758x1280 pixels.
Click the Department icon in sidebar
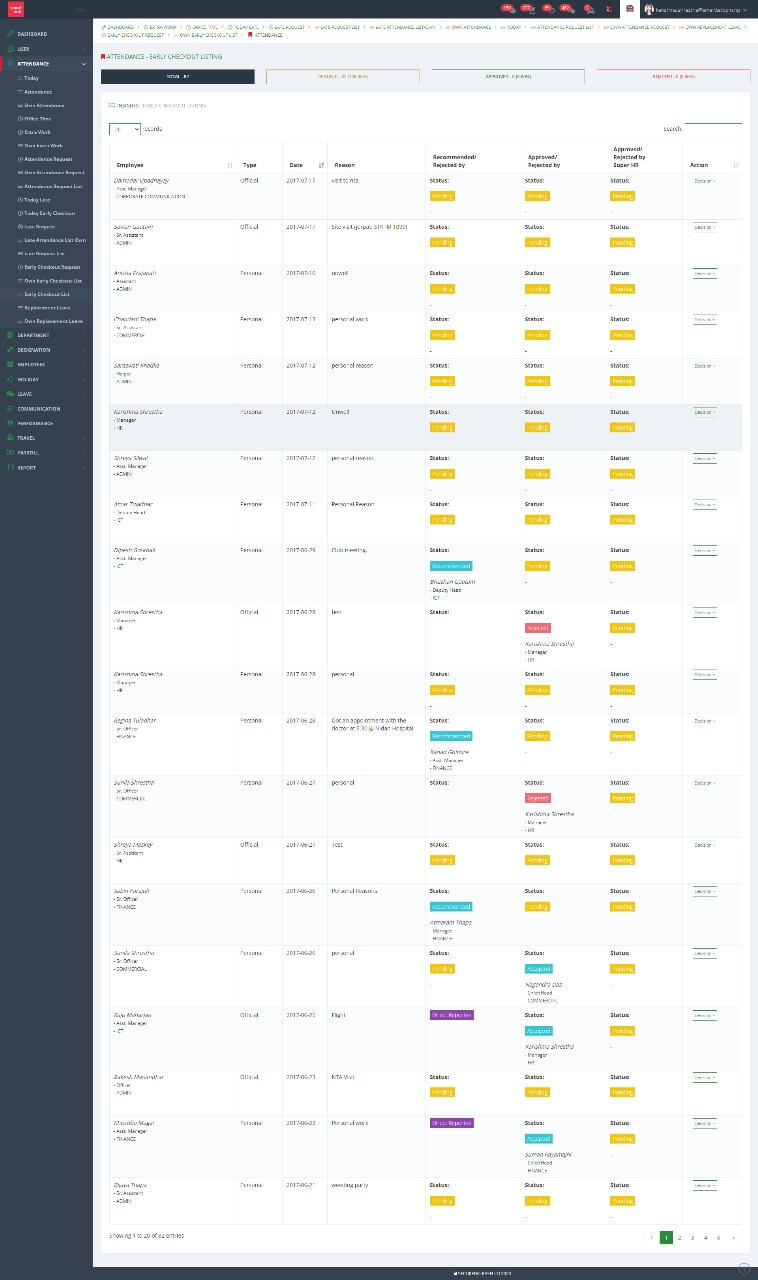pos(10,335)
